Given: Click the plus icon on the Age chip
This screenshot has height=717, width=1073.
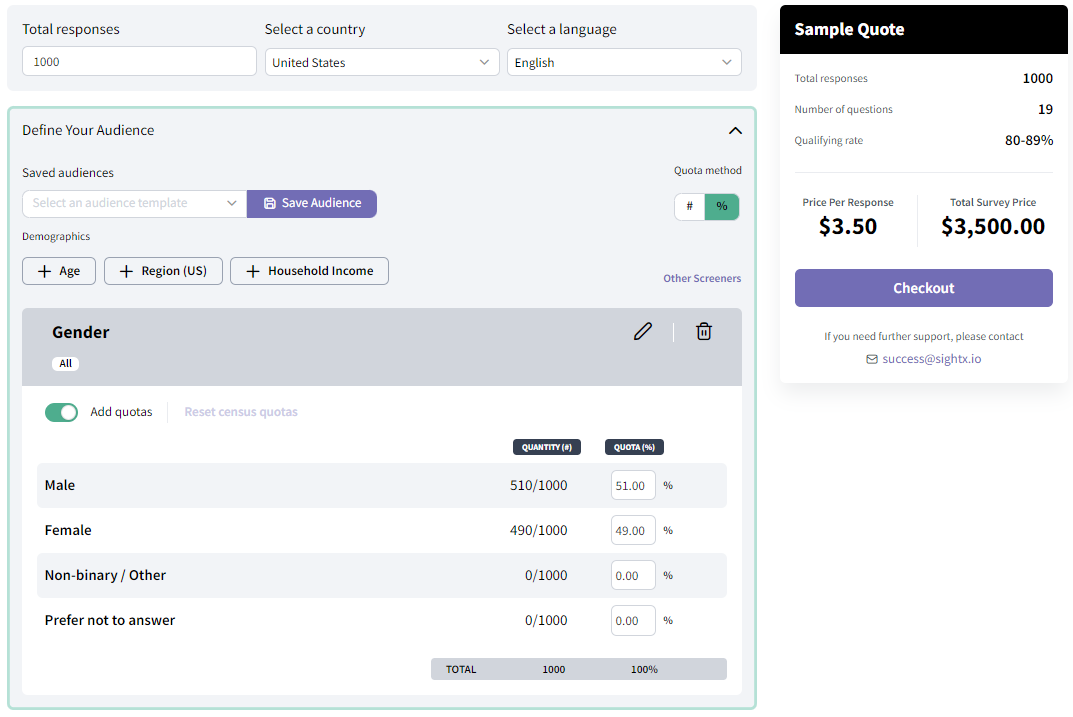Looking at the screenshot, I should 44,272.
